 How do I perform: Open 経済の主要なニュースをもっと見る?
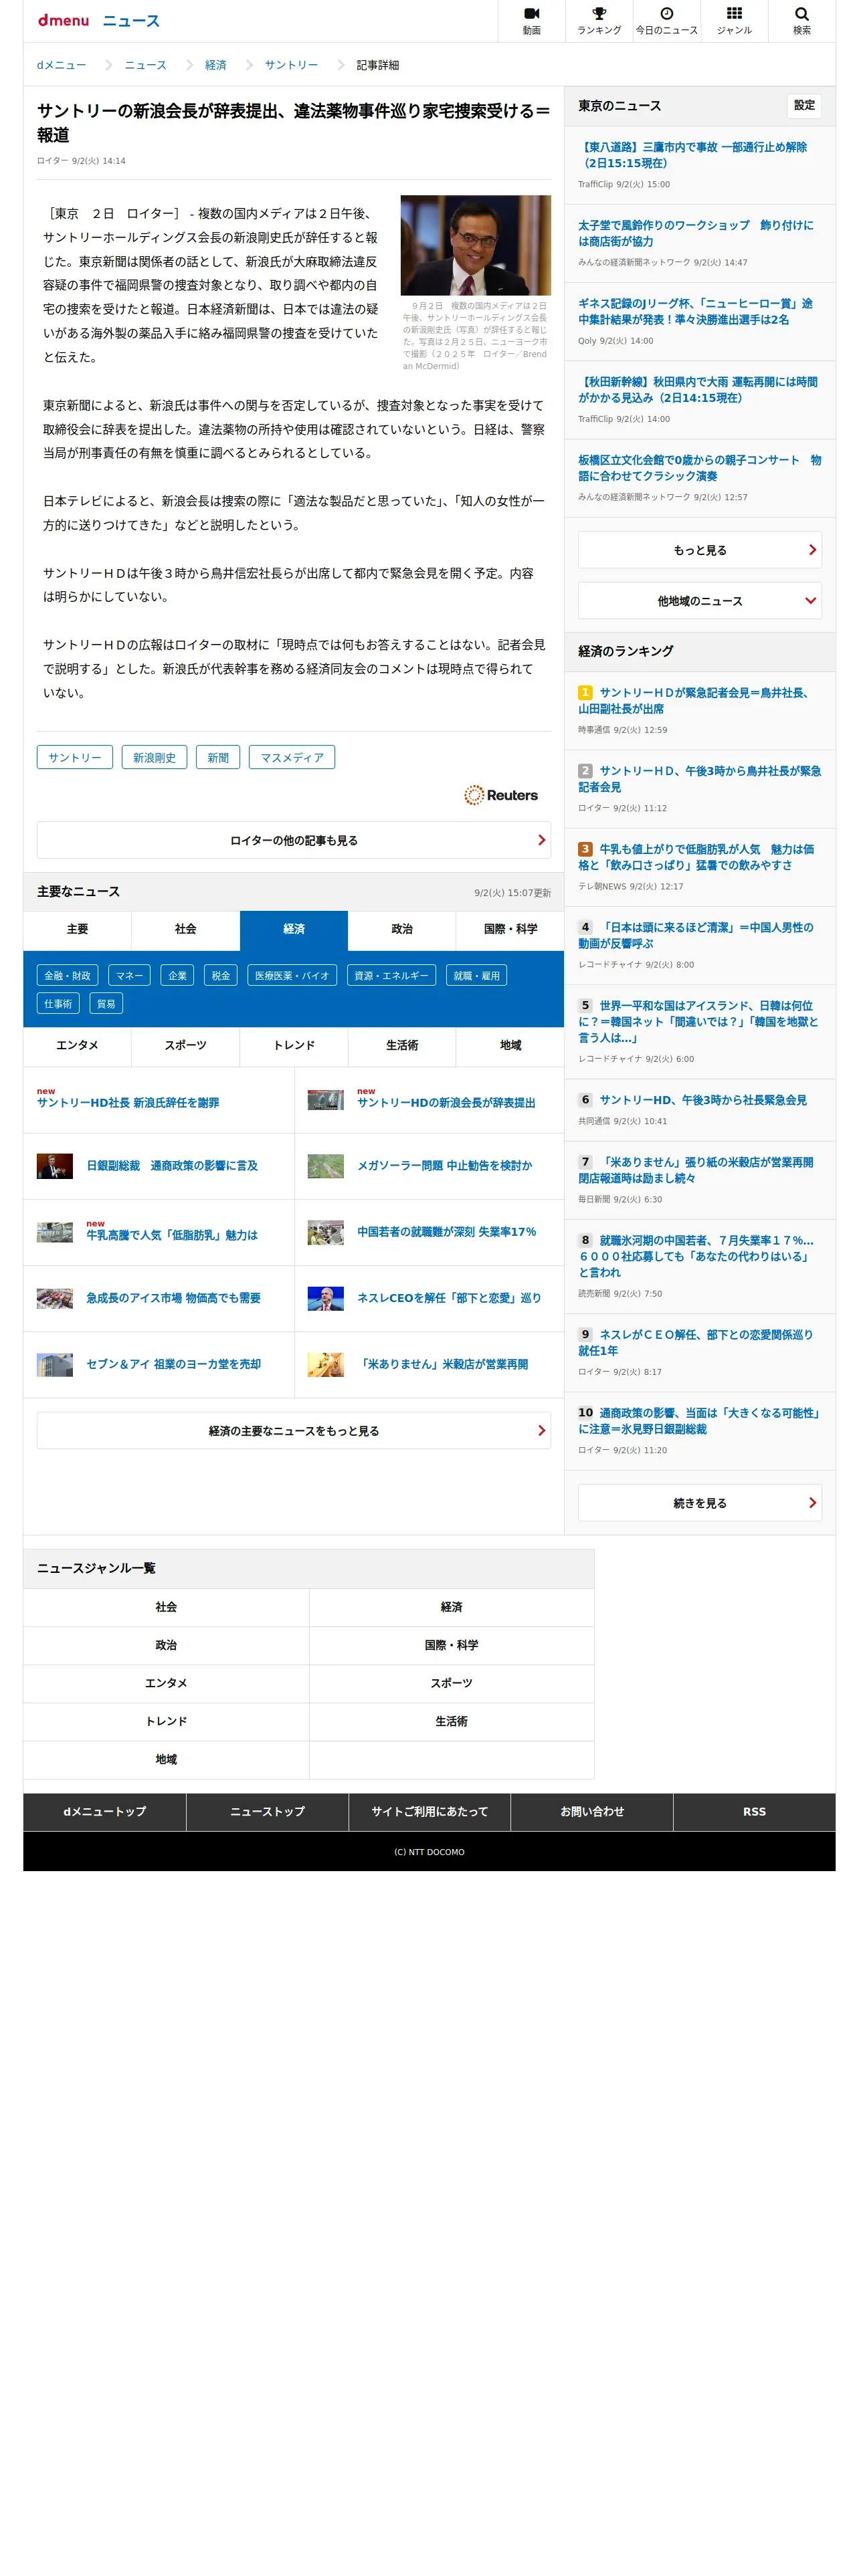coord(293,1431)
